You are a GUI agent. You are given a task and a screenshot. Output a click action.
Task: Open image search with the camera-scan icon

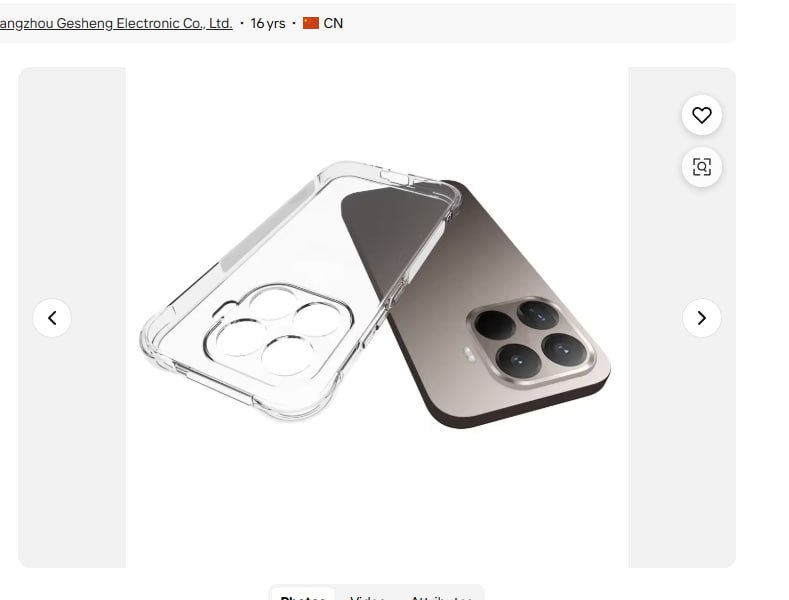(701, 167)
